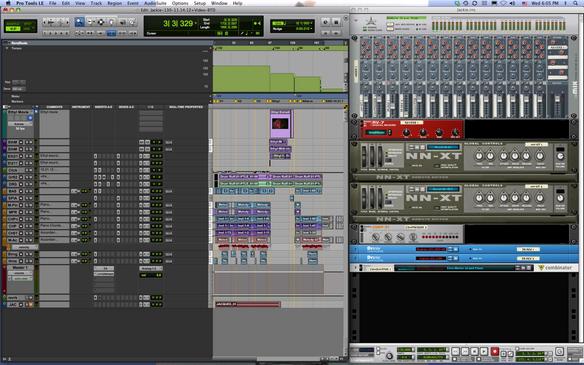Open the Master 1 track output selector

(x=150, y=268)
